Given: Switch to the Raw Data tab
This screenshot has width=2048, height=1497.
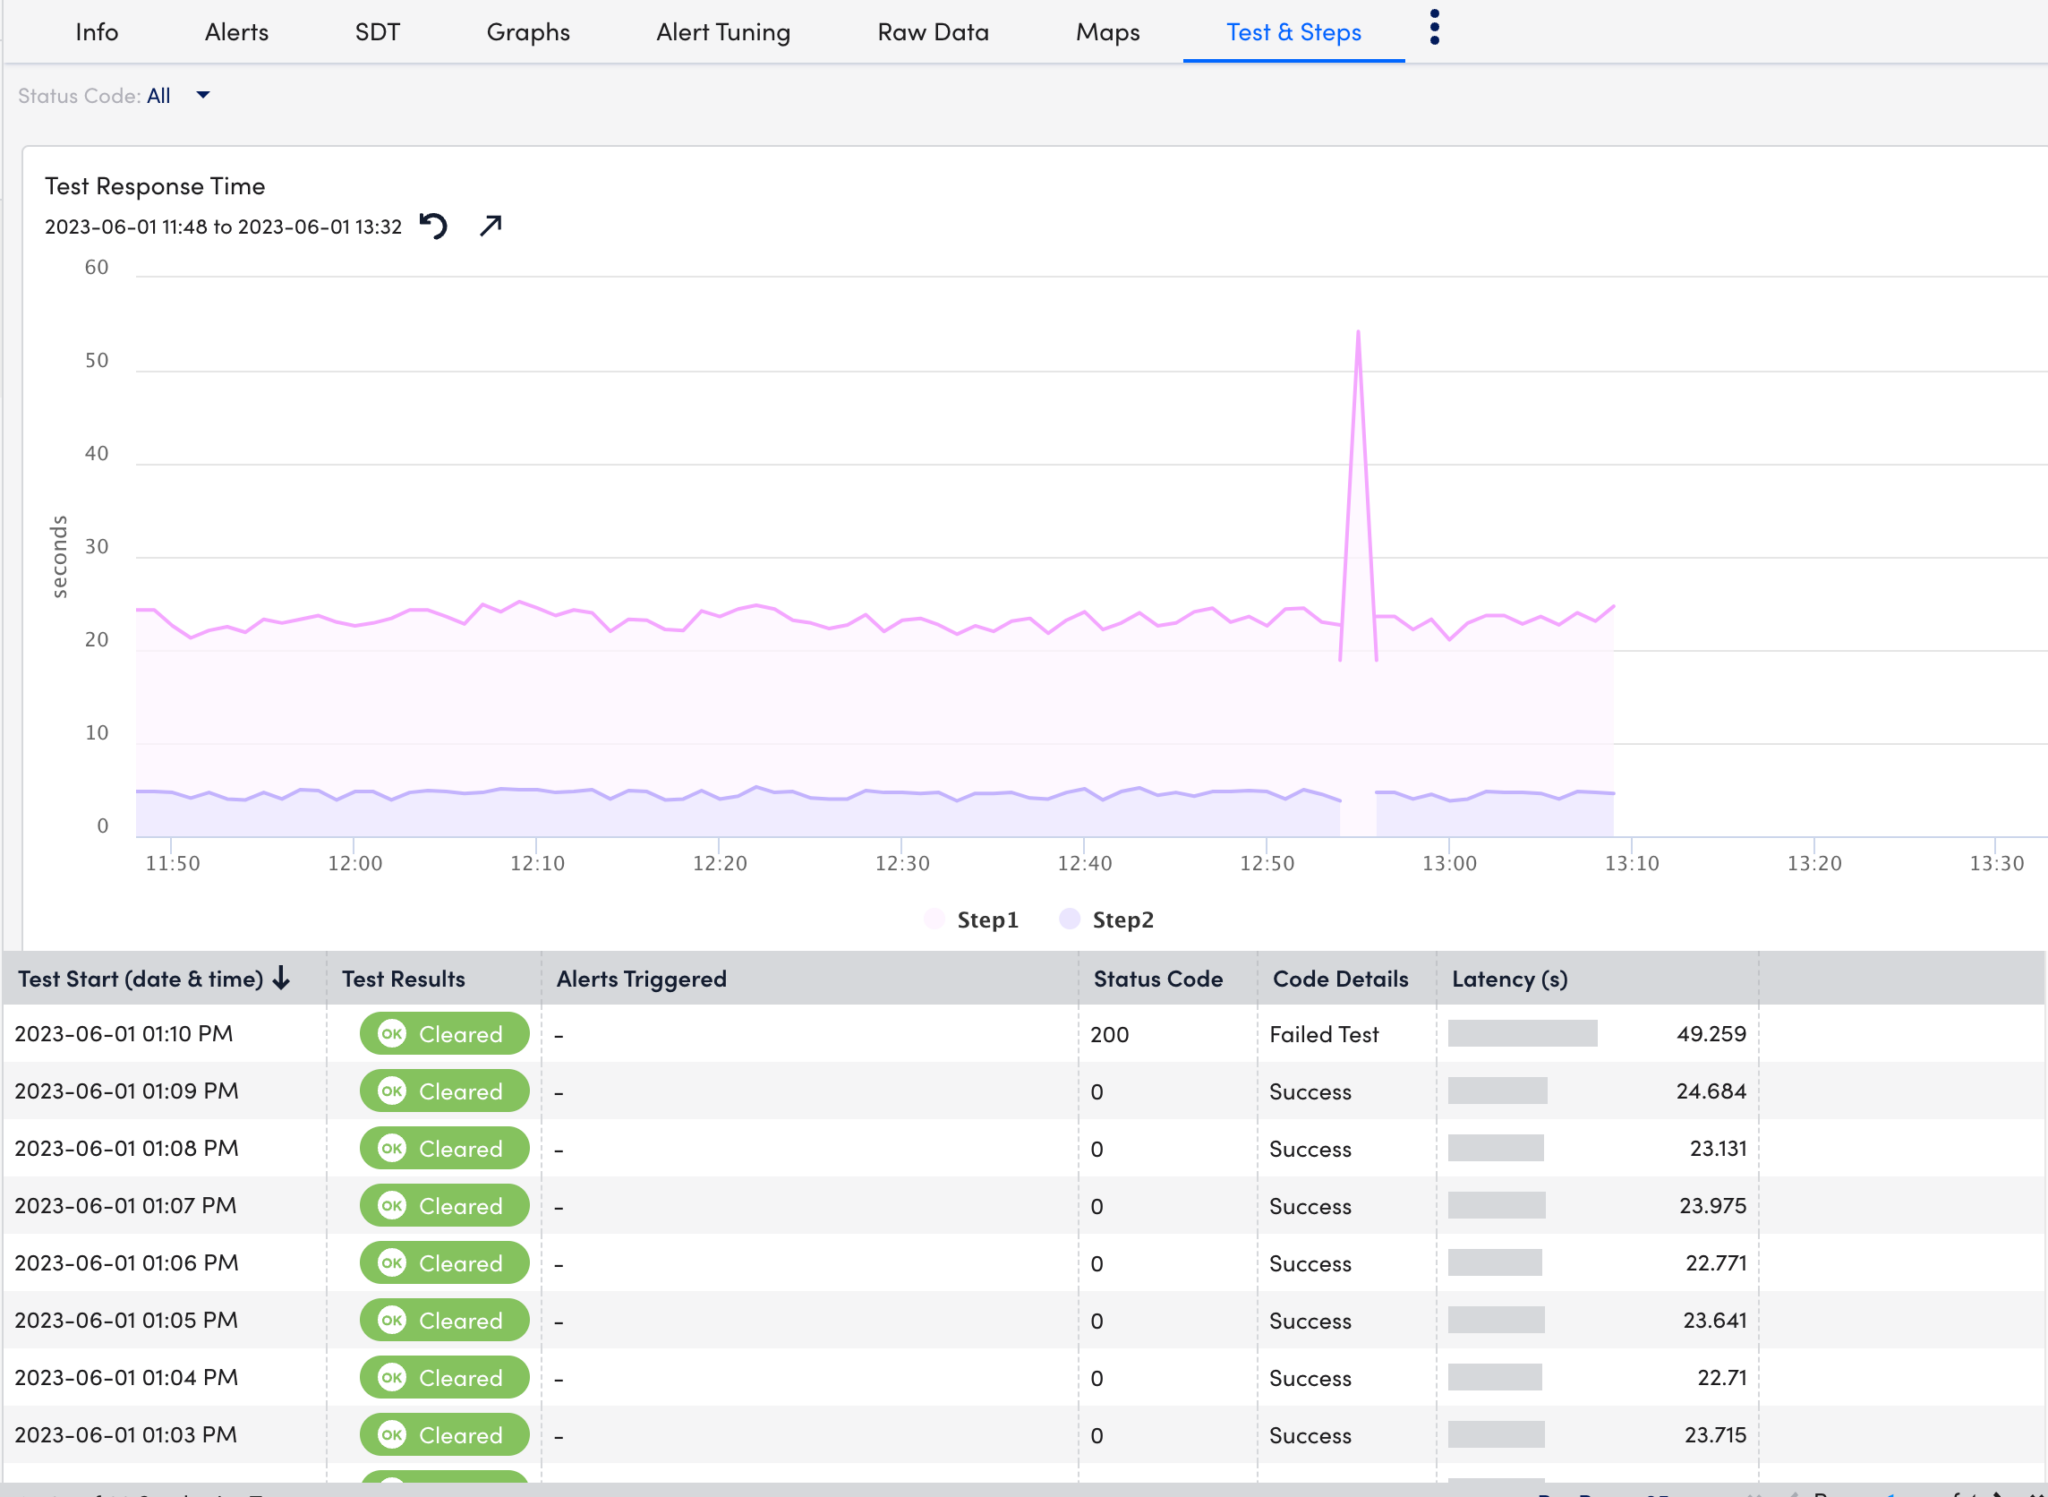Looking at the screenshot, I should pyautogui.click(x=932, y=31).
